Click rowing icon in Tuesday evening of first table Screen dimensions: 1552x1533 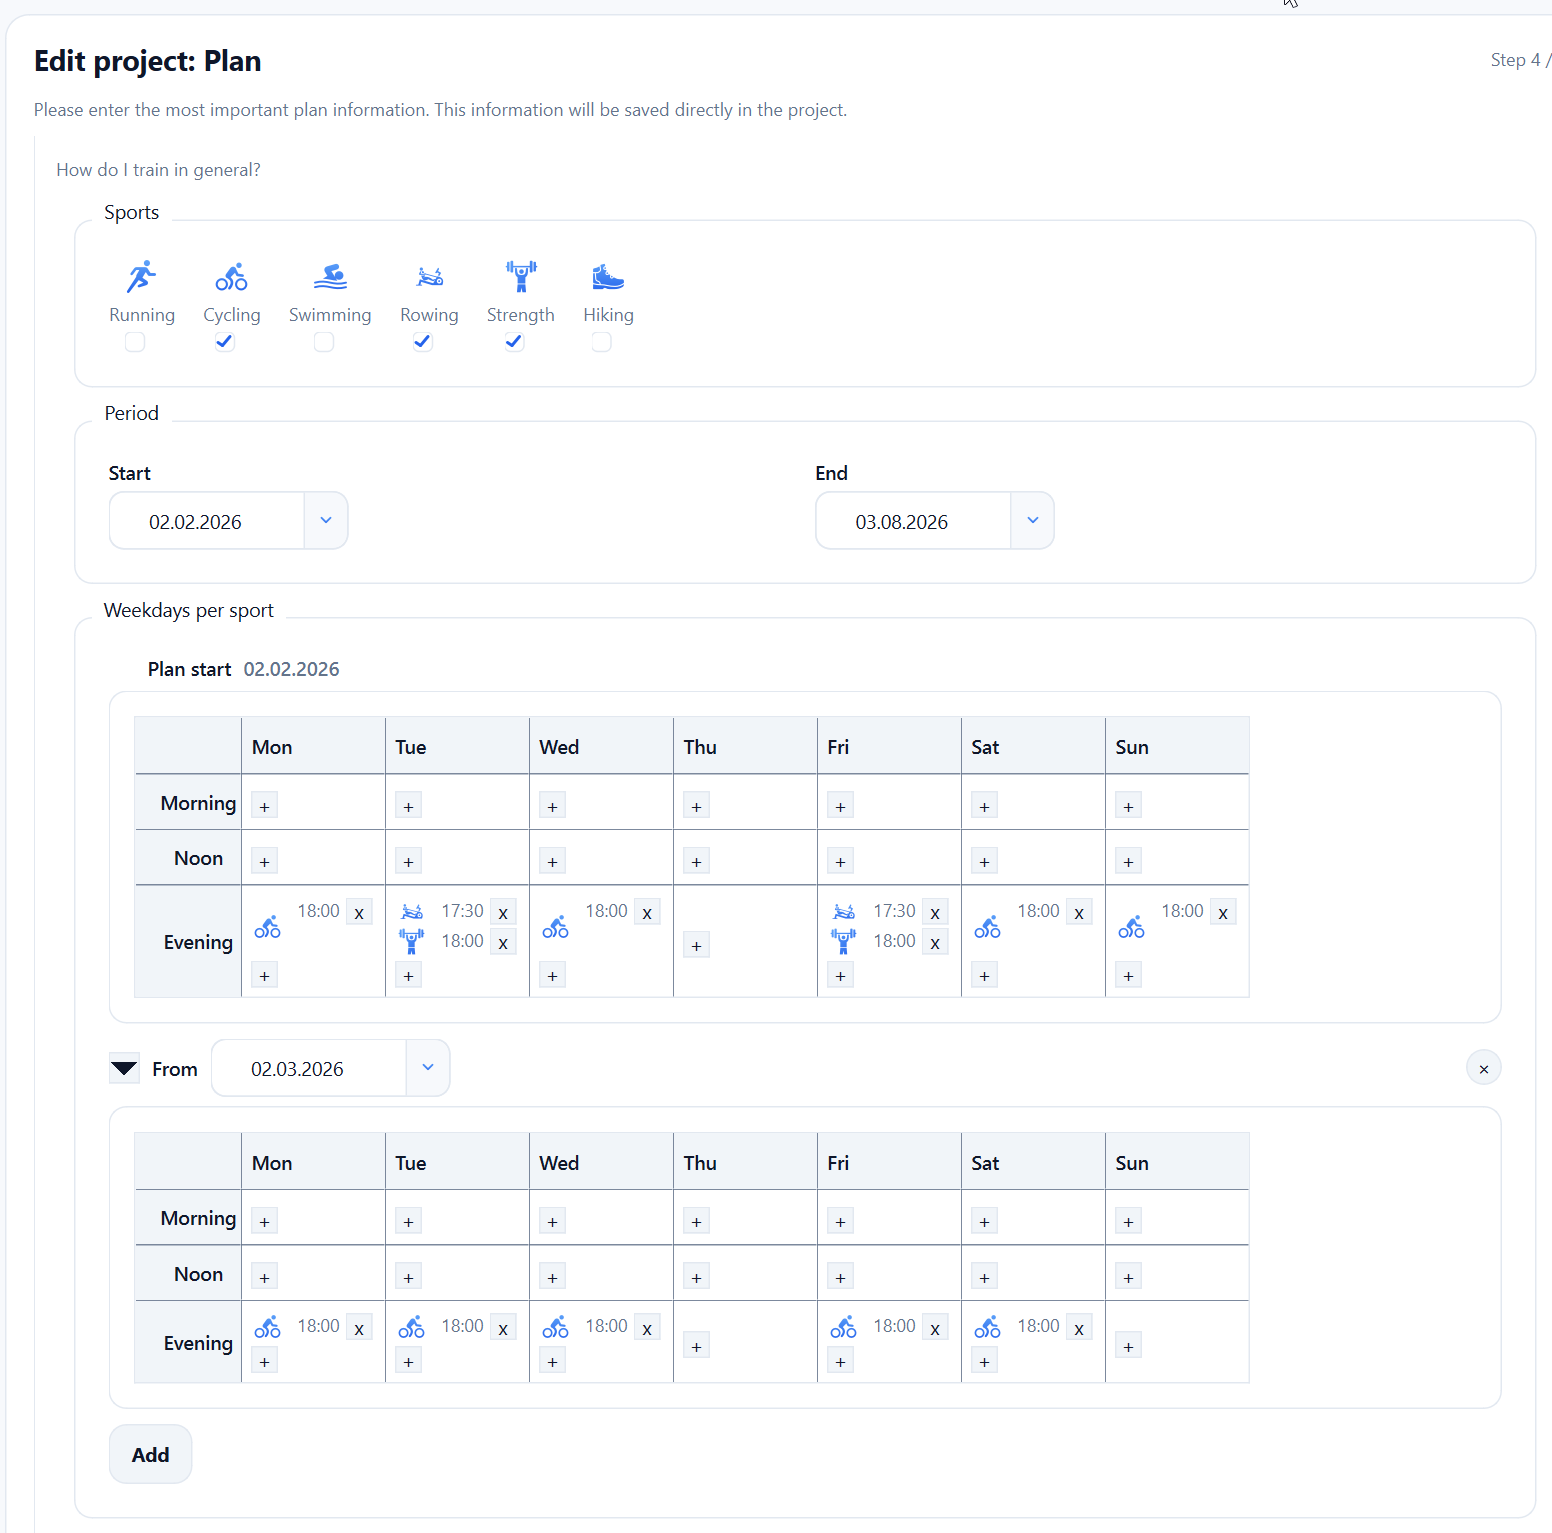411,912
